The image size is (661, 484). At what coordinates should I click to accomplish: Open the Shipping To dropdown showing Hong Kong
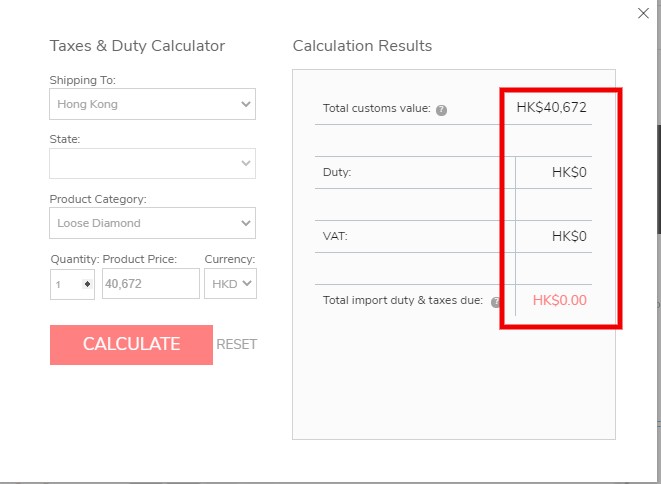[x=152, y=104]
